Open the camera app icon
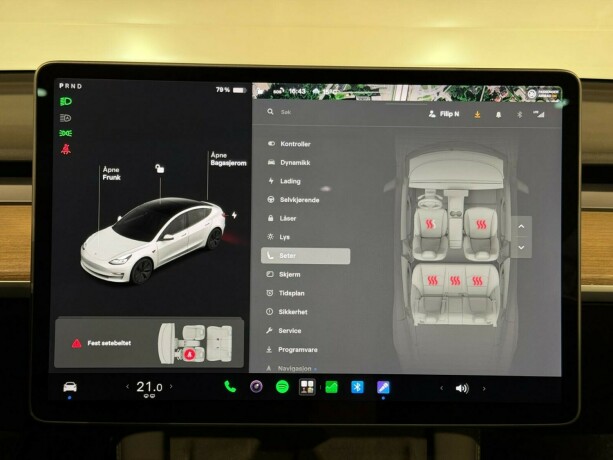613x460 pixels. (256, 387)
